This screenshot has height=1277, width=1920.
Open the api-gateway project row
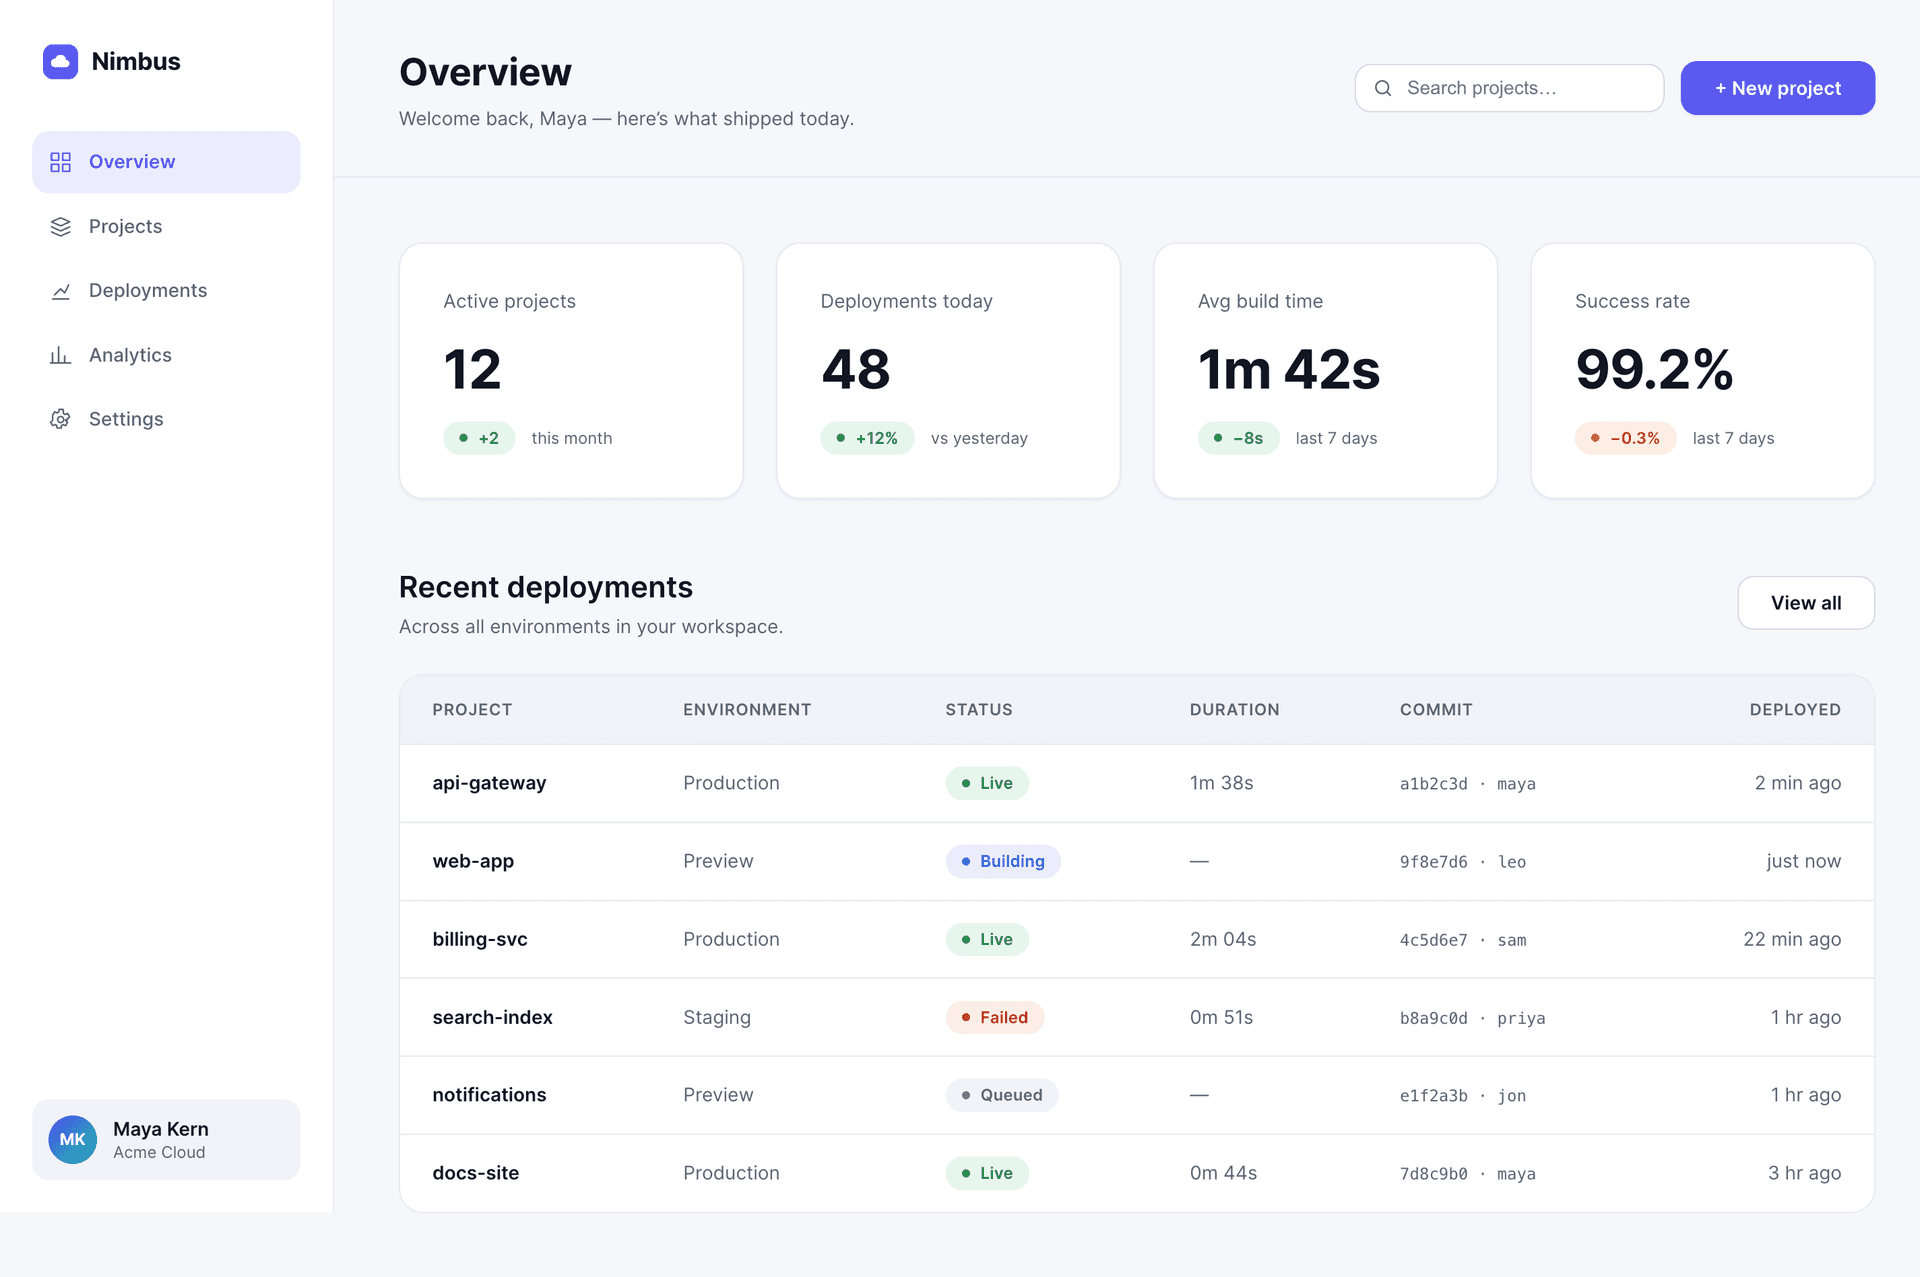click(x=1137, y=784)
